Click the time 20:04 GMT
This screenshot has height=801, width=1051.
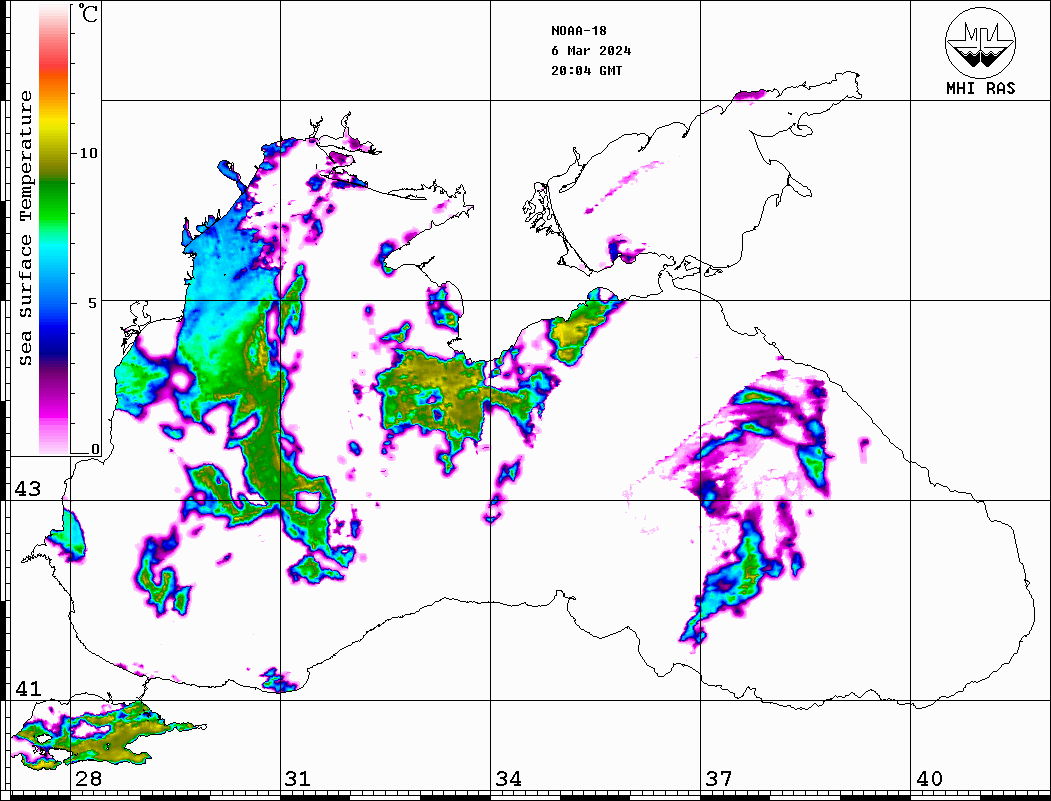[x=586, y=71]
